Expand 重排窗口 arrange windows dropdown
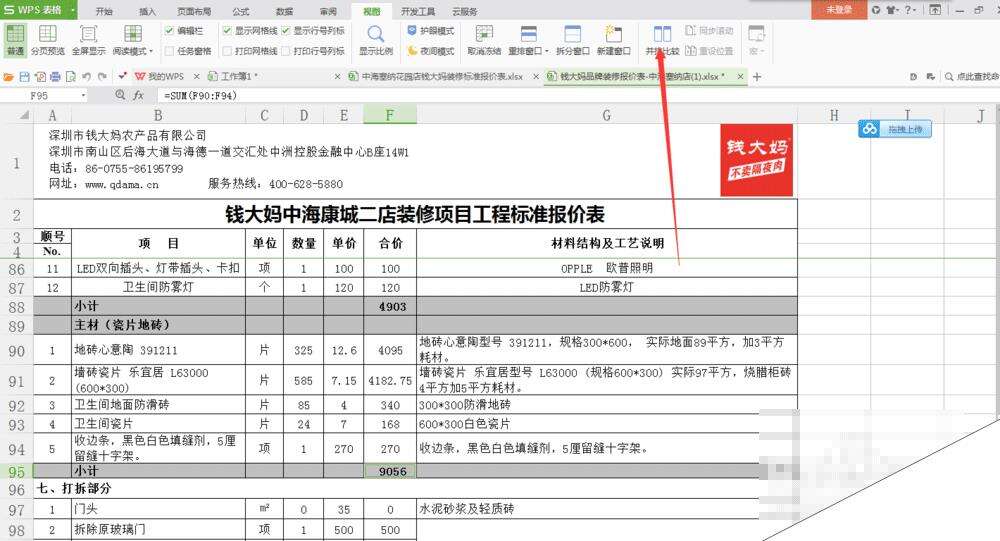The width and height of the screenshot is (1000, 541). [547, 51]
